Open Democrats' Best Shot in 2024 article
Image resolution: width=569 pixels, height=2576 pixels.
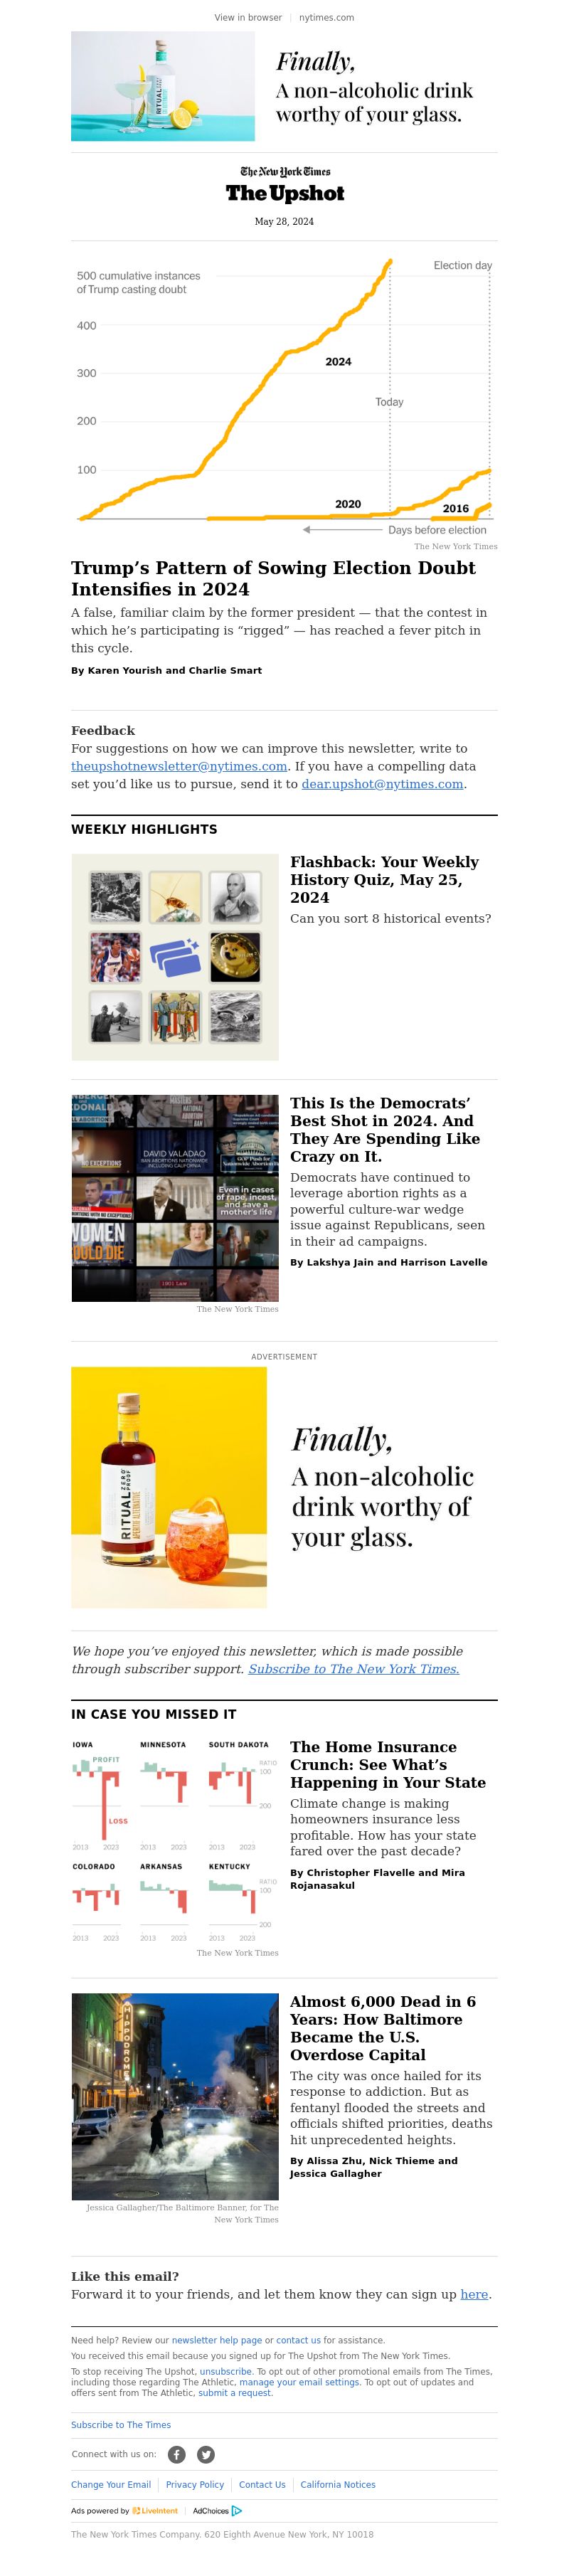pyautogui.click(x=385, y=1129)
